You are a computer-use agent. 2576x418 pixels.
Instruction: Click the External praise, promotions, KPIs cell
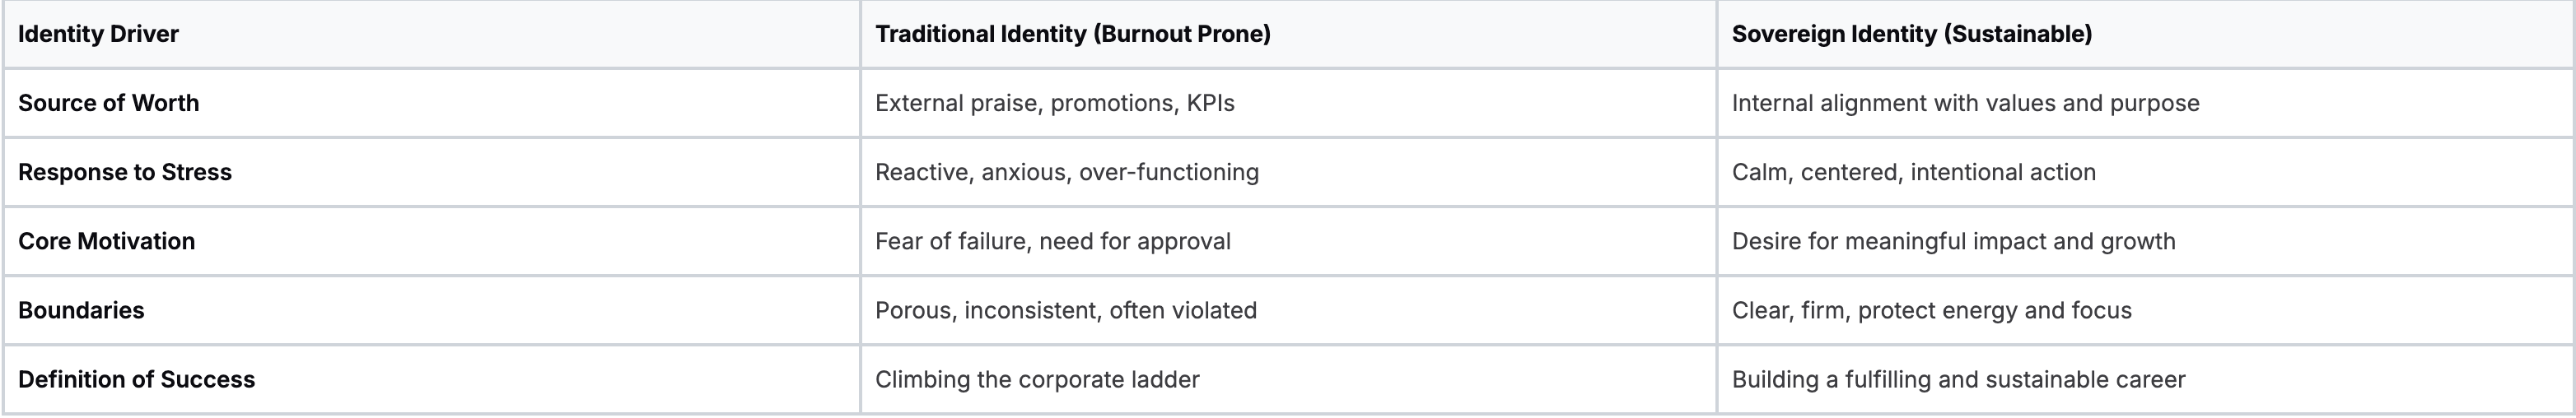coord(1054,103)
